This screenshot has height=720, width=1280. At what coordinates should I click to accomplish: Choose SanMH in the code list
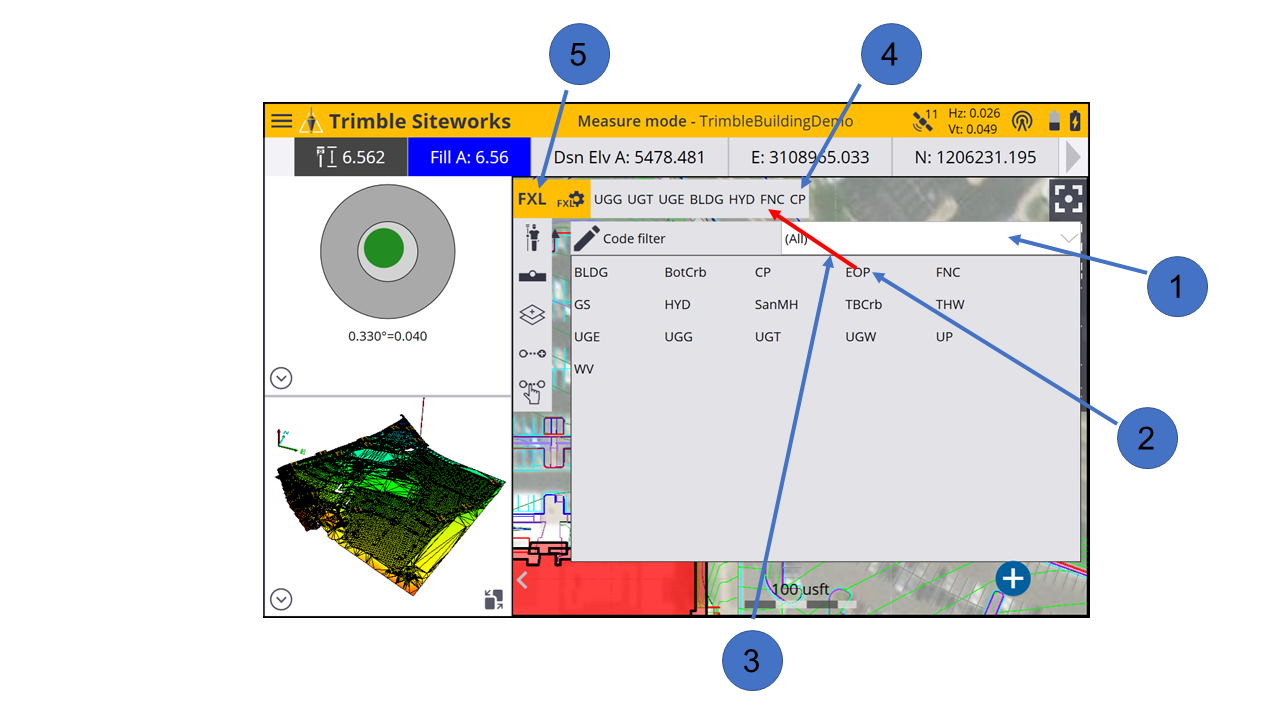pos(776,304)
